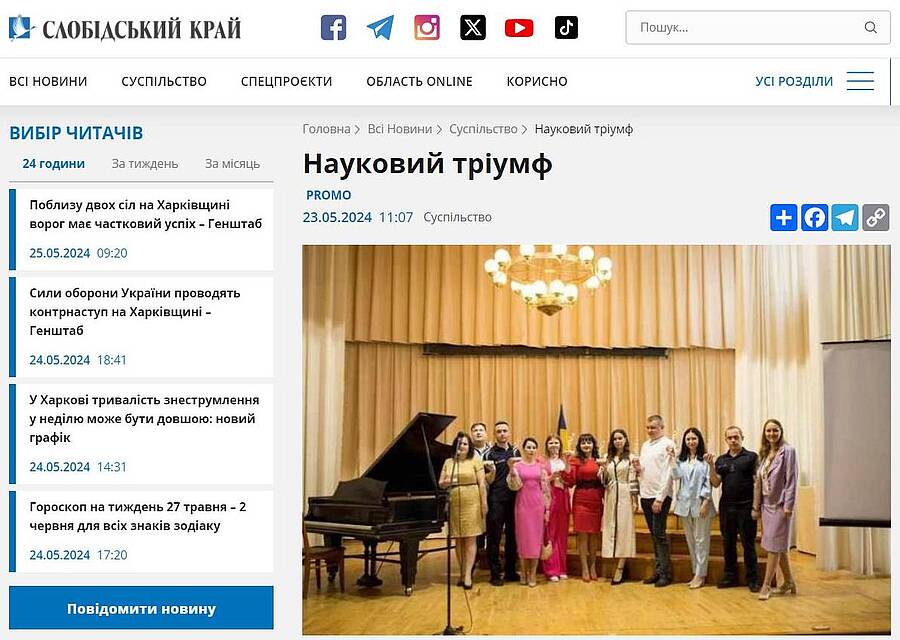Open СПЕЦПРОЄКТИ menu item
This screenshot has height=640, width=900.
point(286,82)
